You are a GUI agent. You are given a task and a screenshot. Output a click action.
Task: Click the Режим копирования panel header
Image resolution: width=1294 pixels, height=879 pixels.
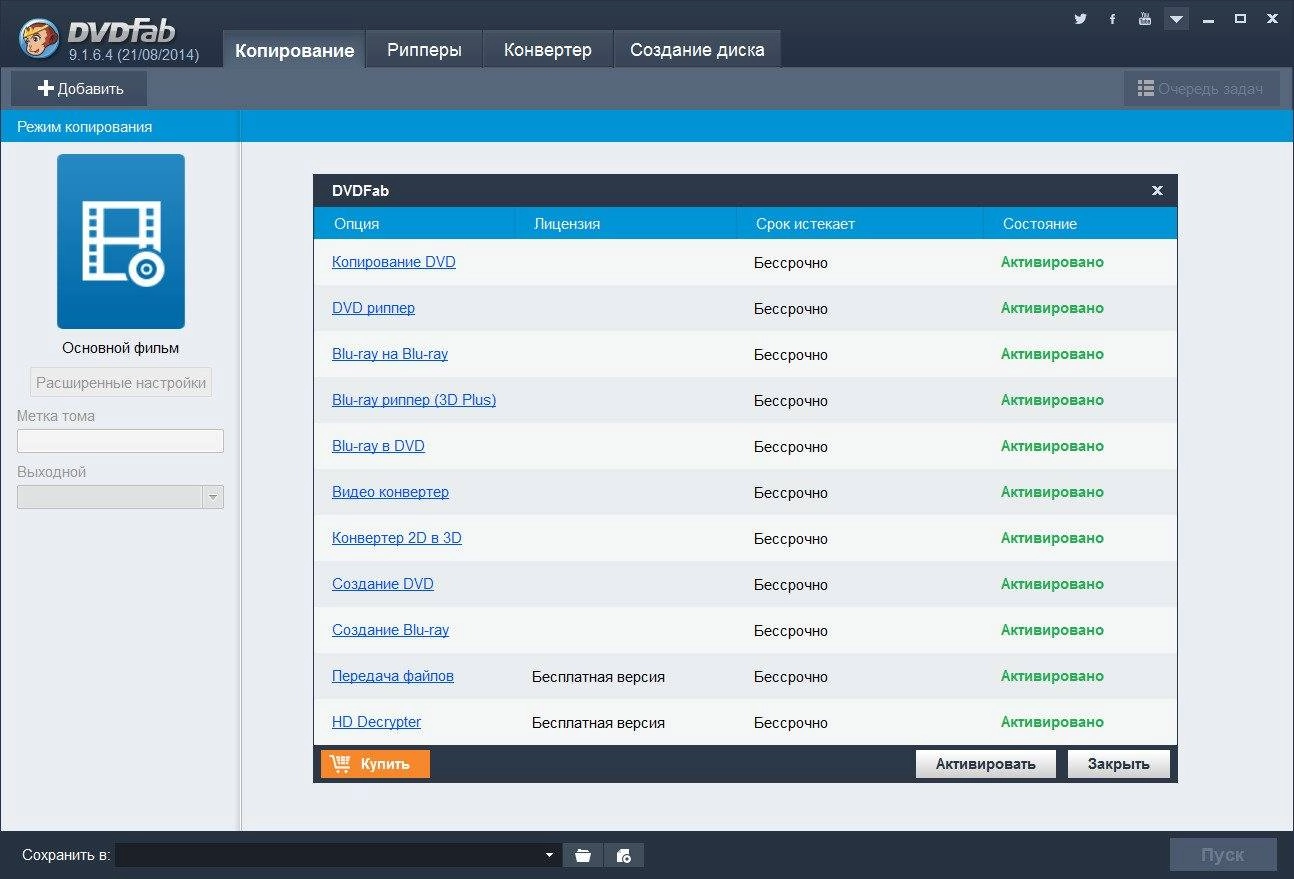tap(119, 127)
